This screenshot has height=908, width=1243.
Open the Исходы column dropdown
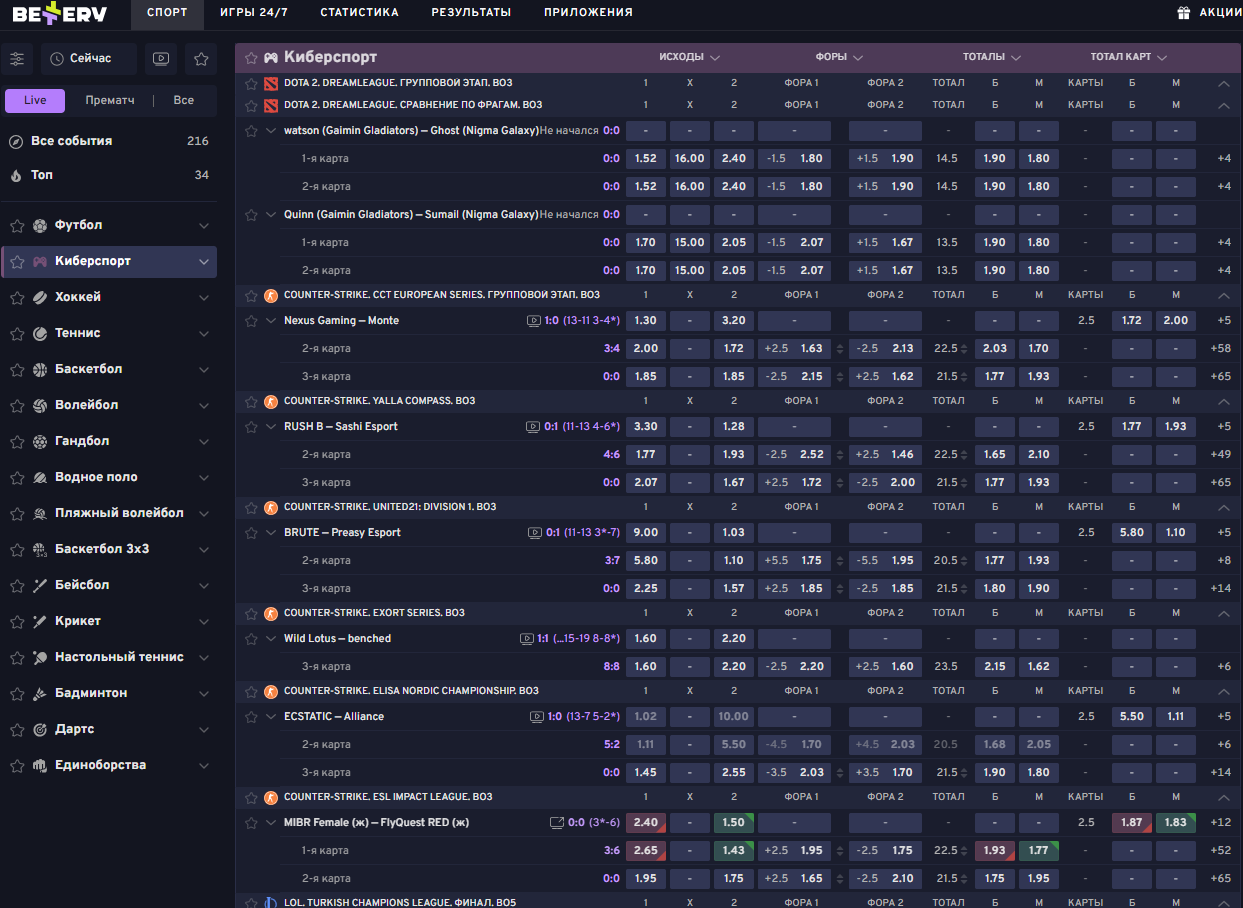click(x=689, y=57)
